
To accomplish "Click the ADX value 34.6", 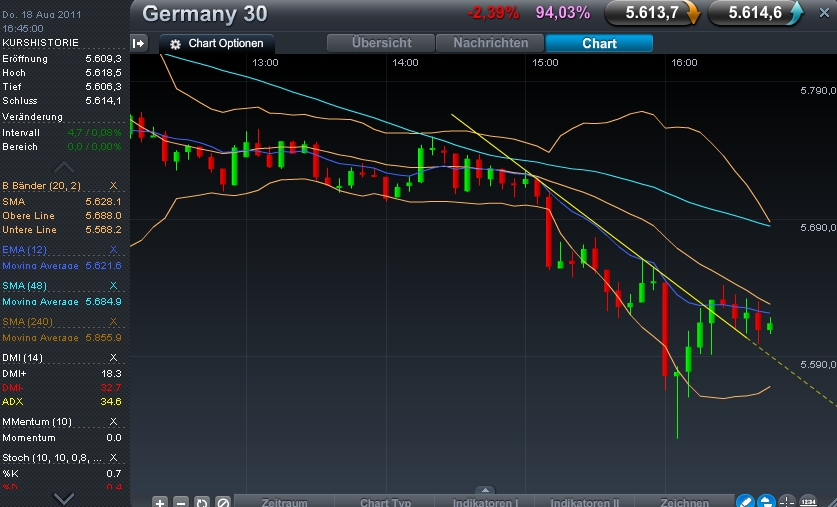I will tap(111, 401).
